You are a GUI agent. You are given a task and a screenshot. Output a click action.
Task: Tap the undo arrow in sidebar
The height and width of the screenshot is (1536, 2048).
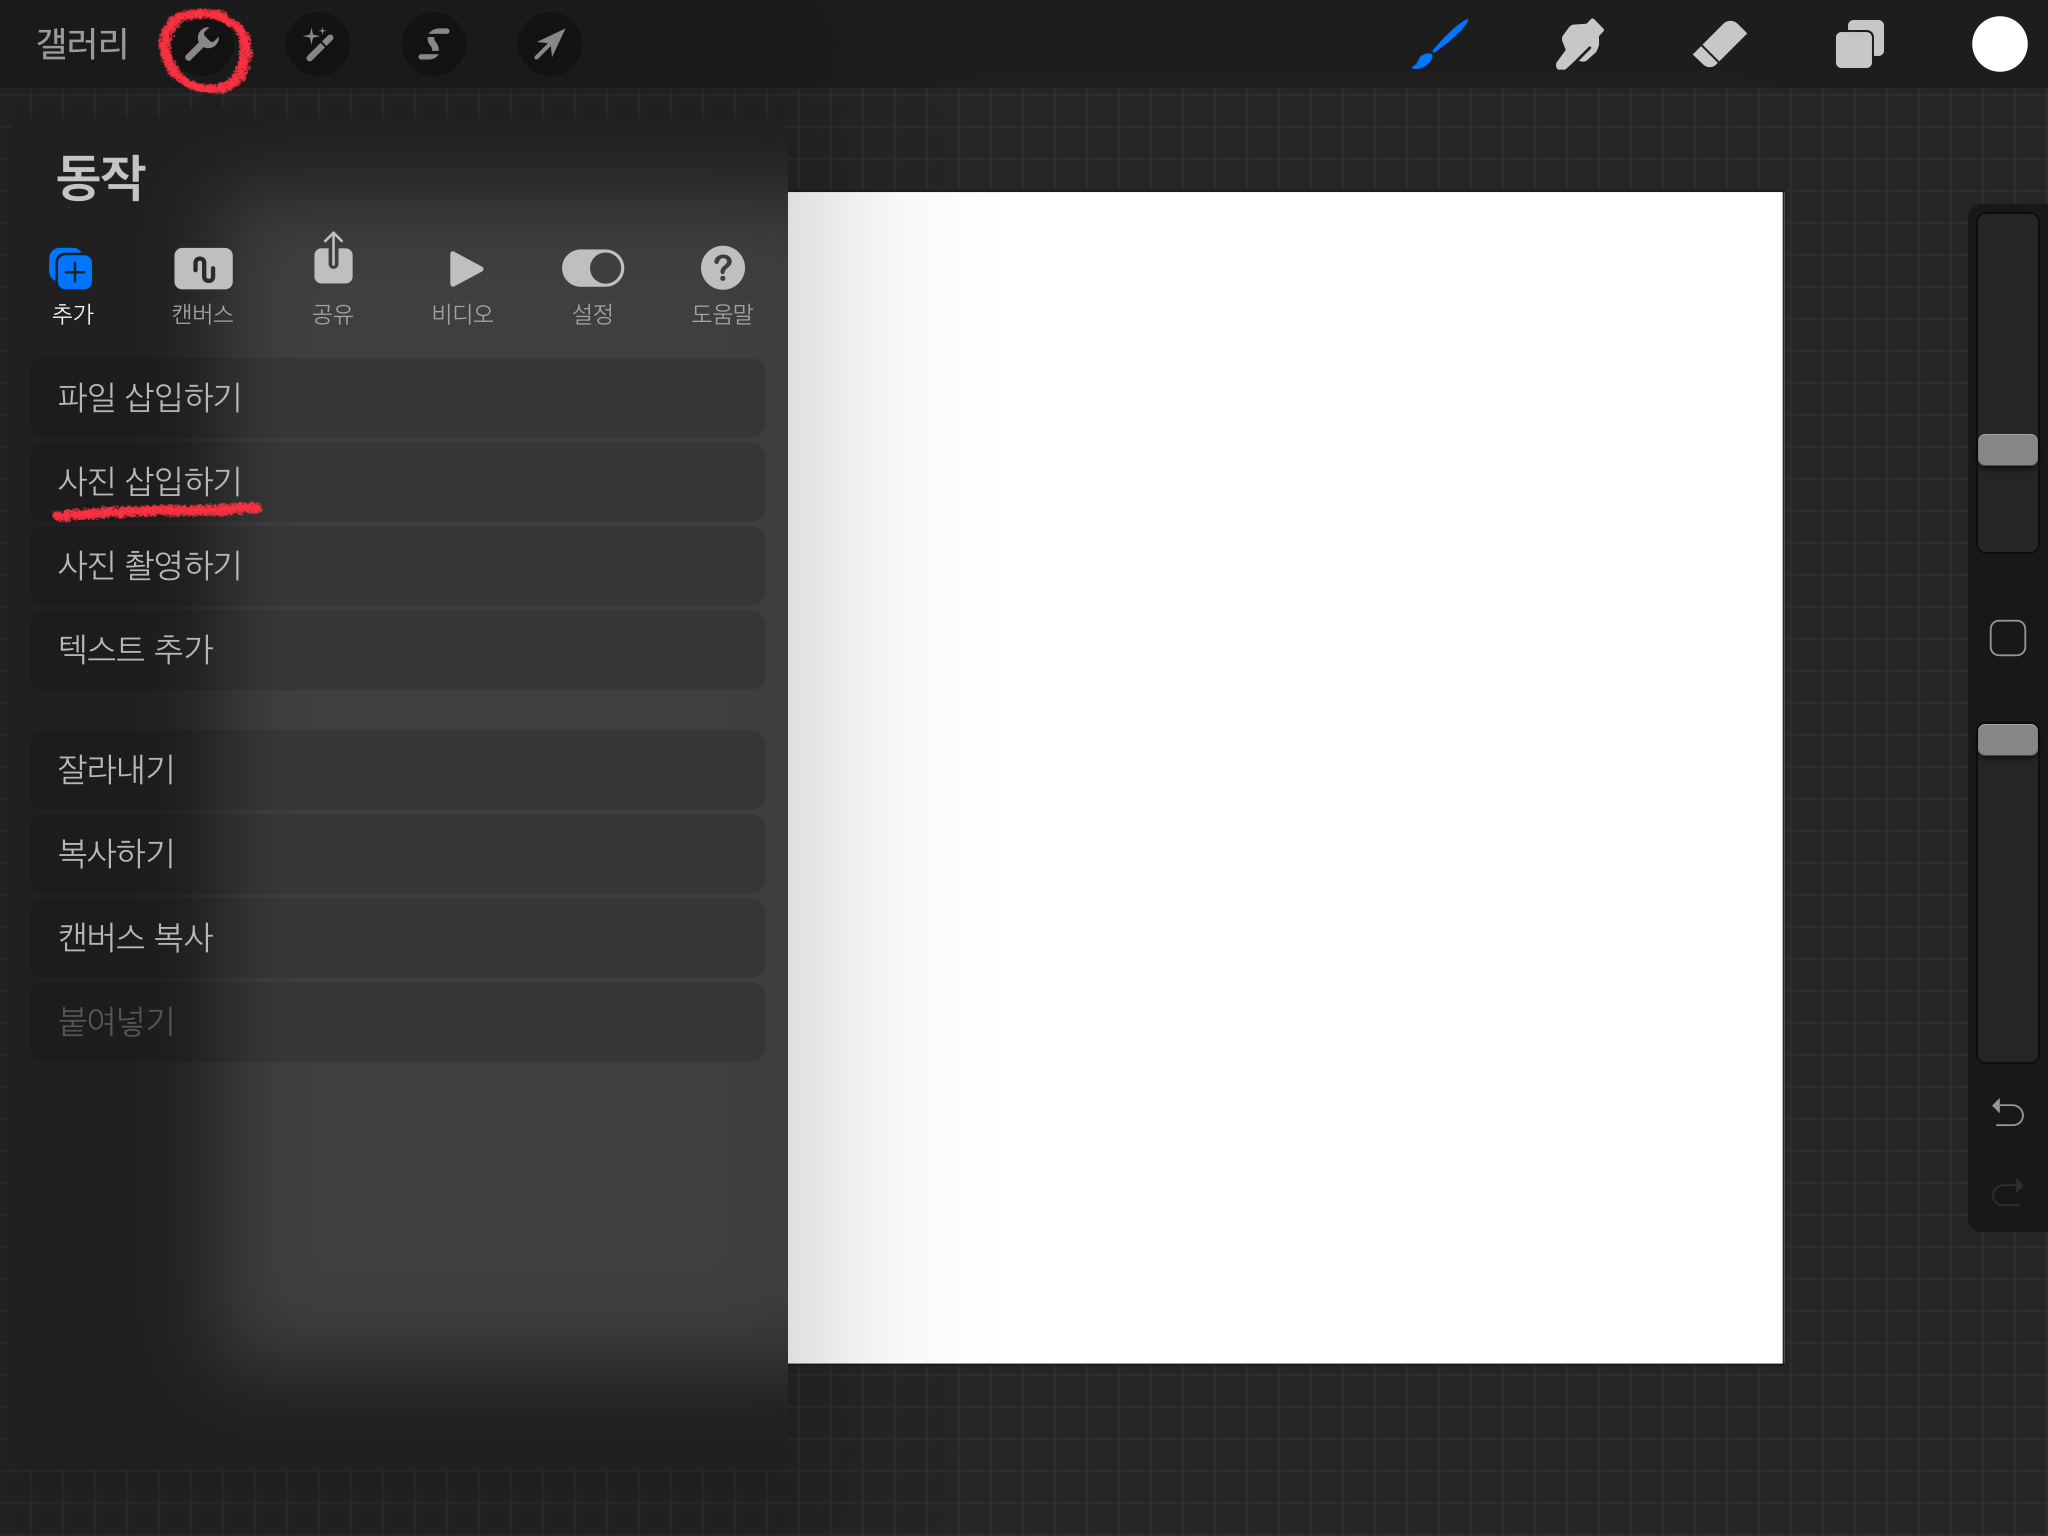[2007, 1112]
